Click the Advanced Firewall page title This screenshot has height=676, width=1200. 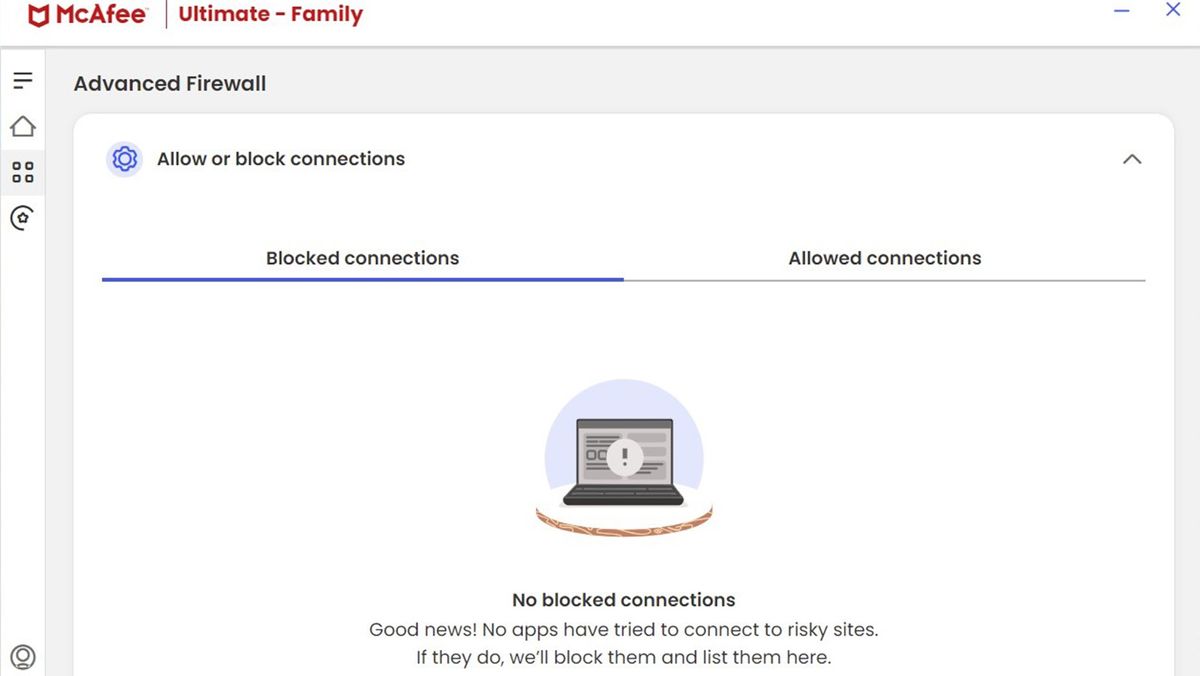[x=168, y=84]
